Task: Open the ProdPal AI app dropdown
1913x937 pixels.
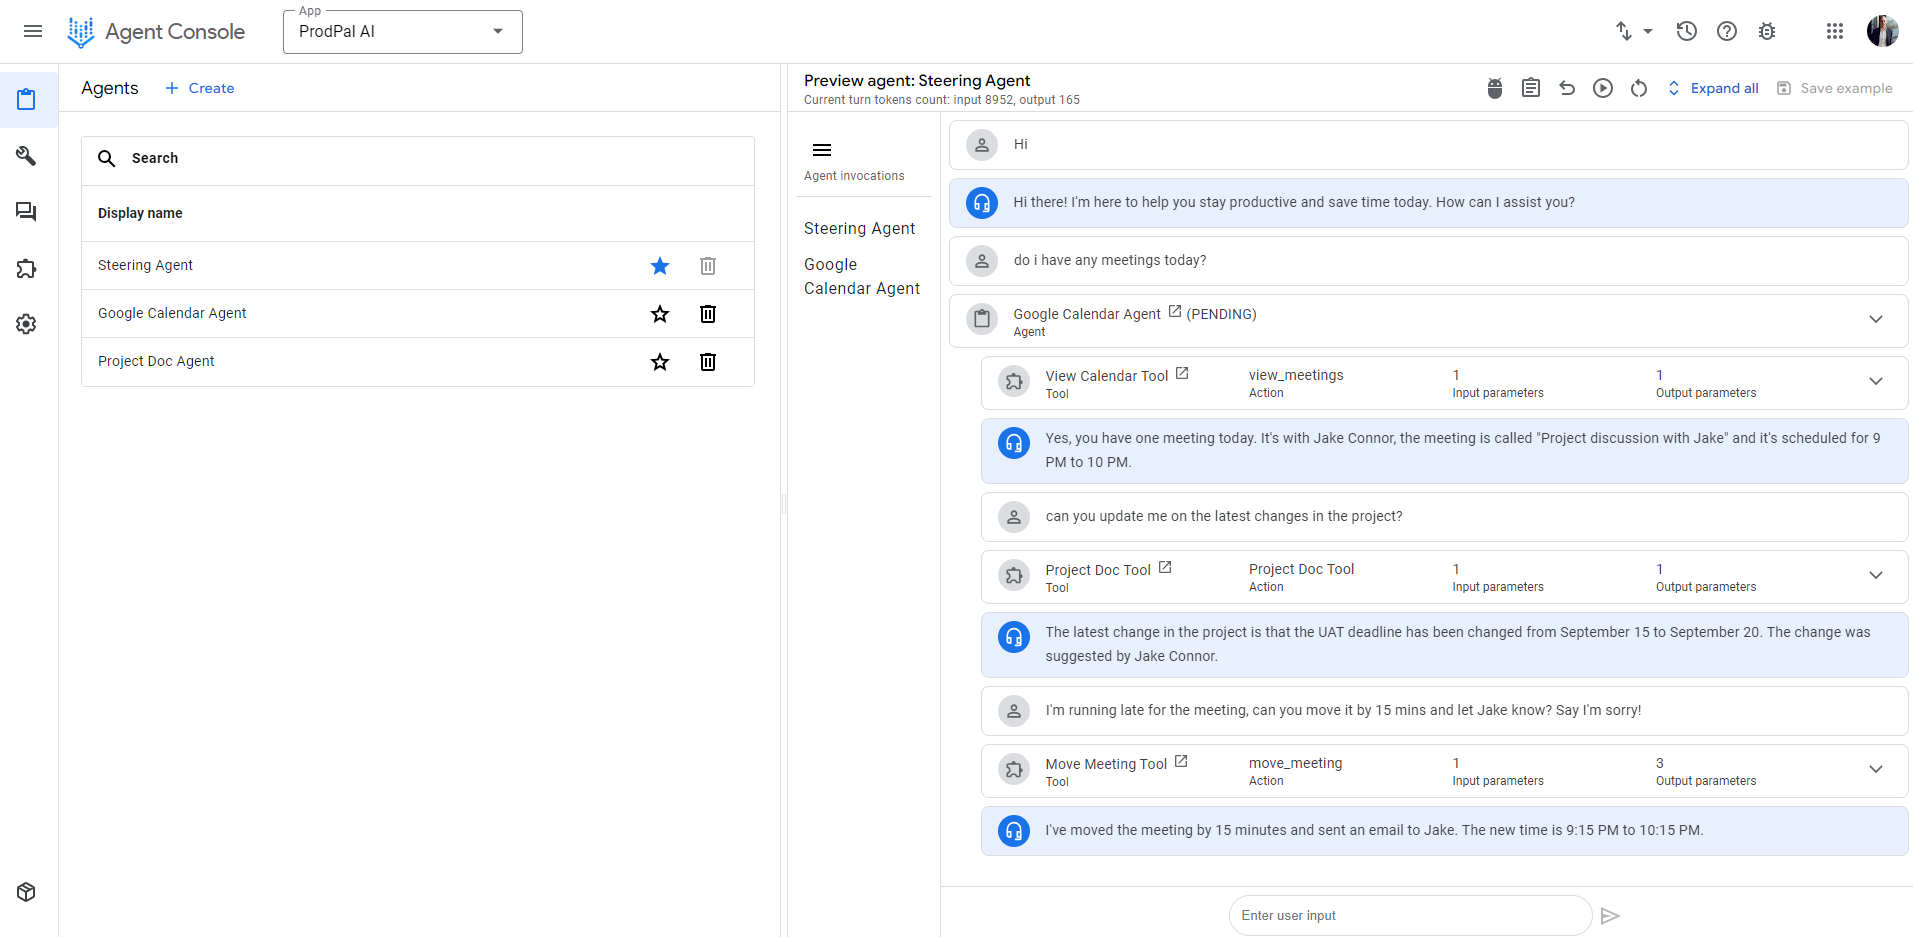Action: [x=402, y=32]
